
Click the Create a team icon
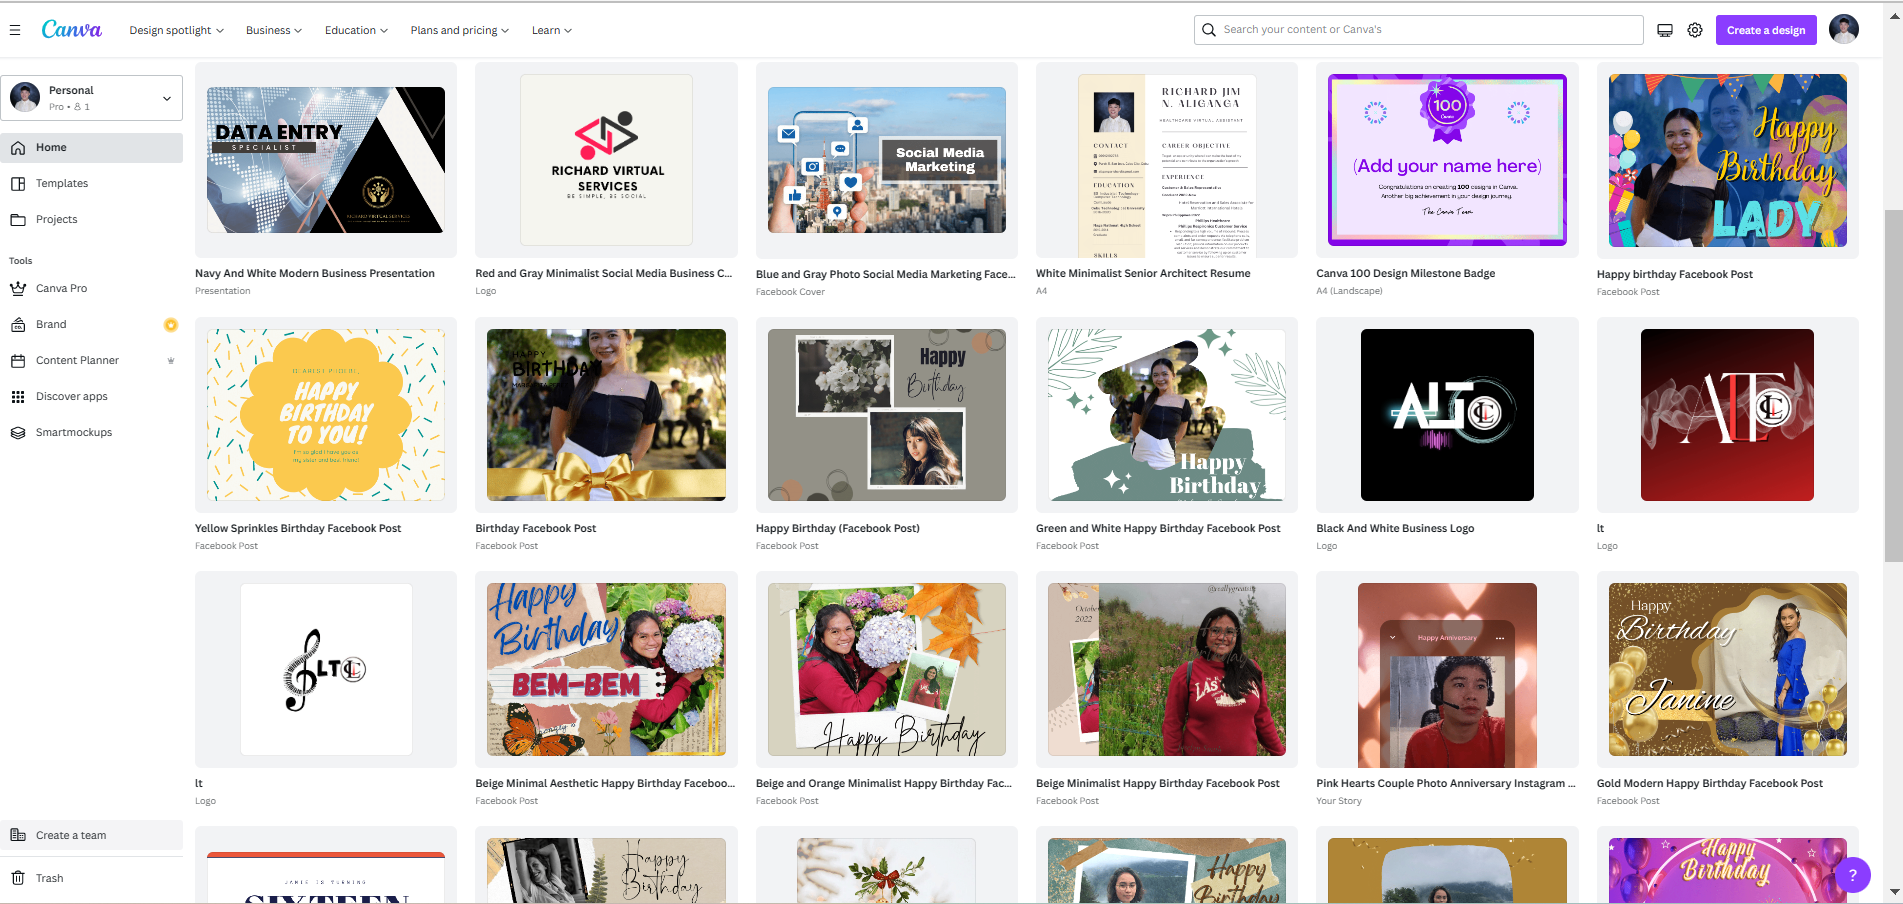(x=18, y=835)
